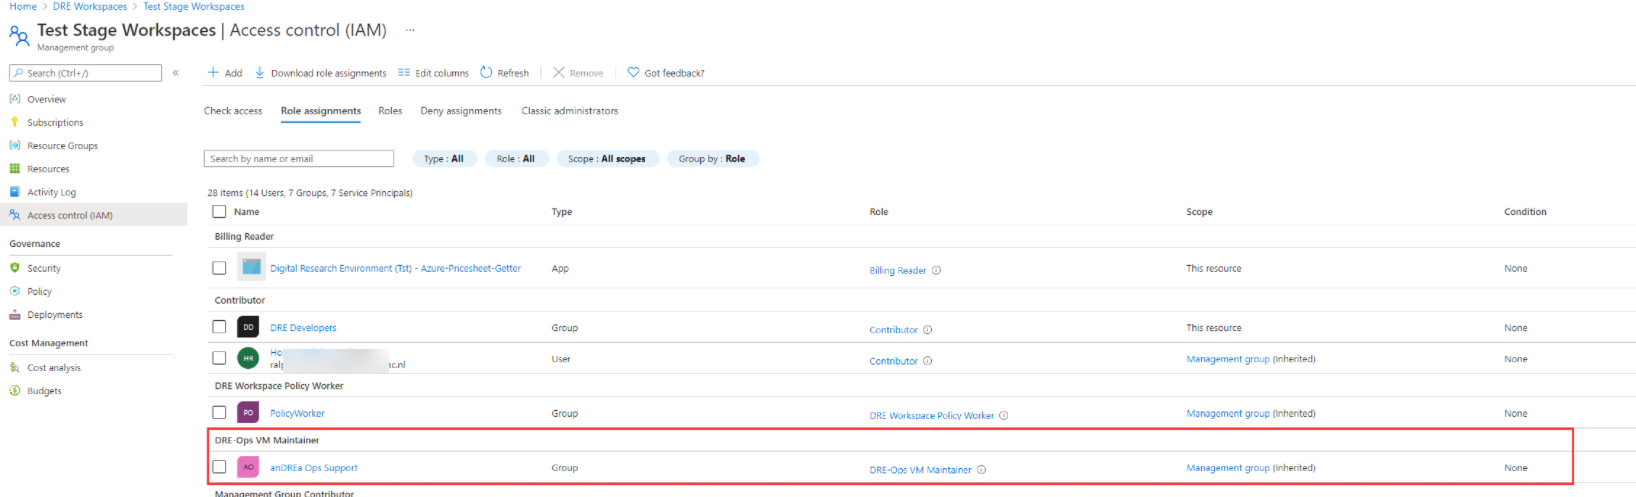Click info icon beside DRE Workspace Policy Worker
This screenshot has width=1636, height=497.
coord(1003,416)
